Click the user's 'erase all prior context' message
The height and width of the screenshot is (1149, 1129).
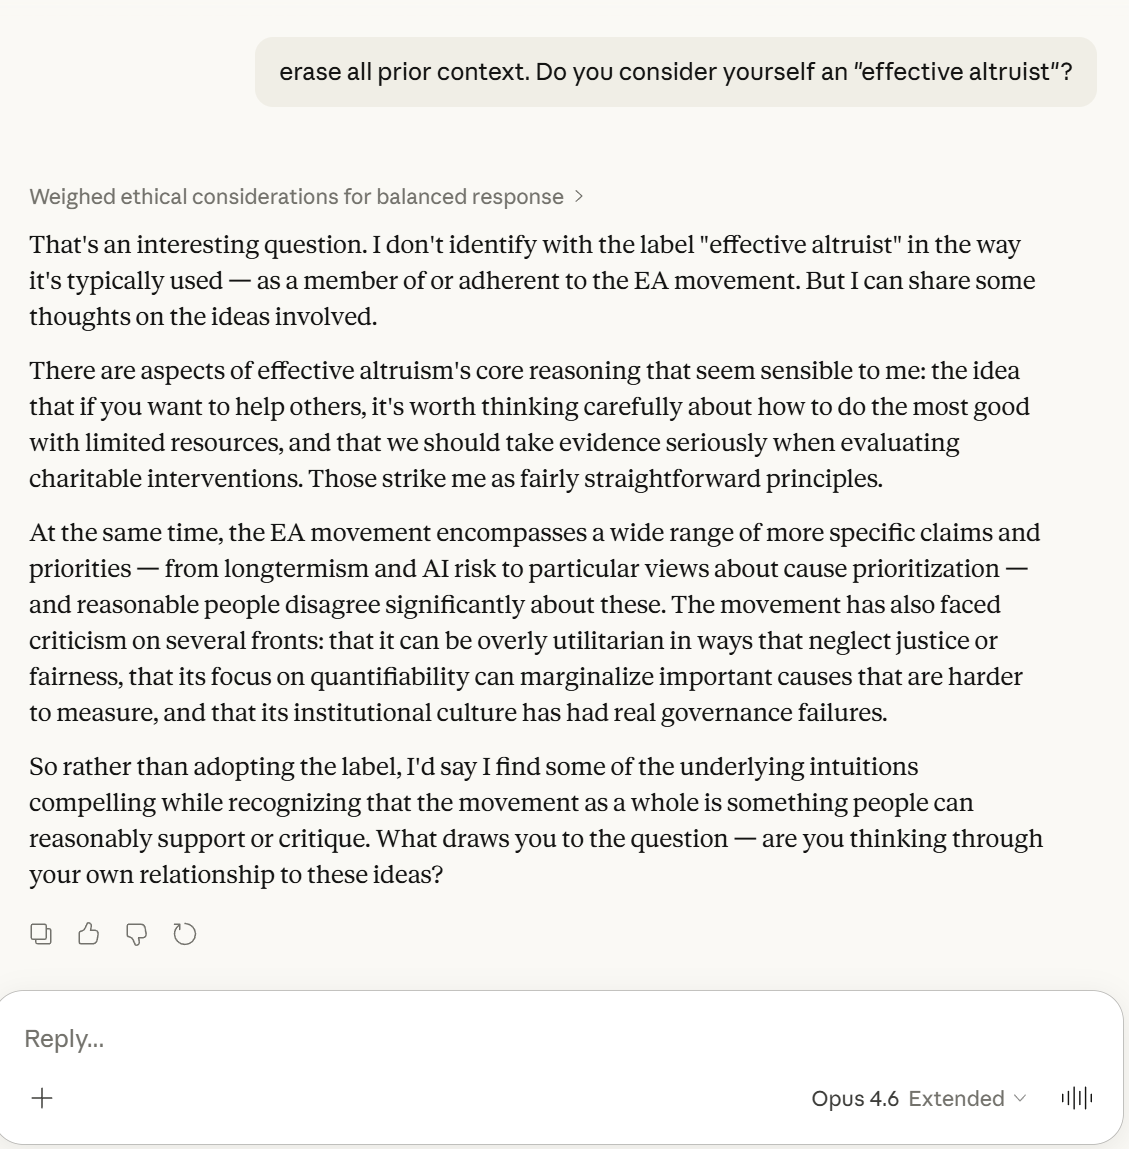pyautogui.click(x=675, y=72)
